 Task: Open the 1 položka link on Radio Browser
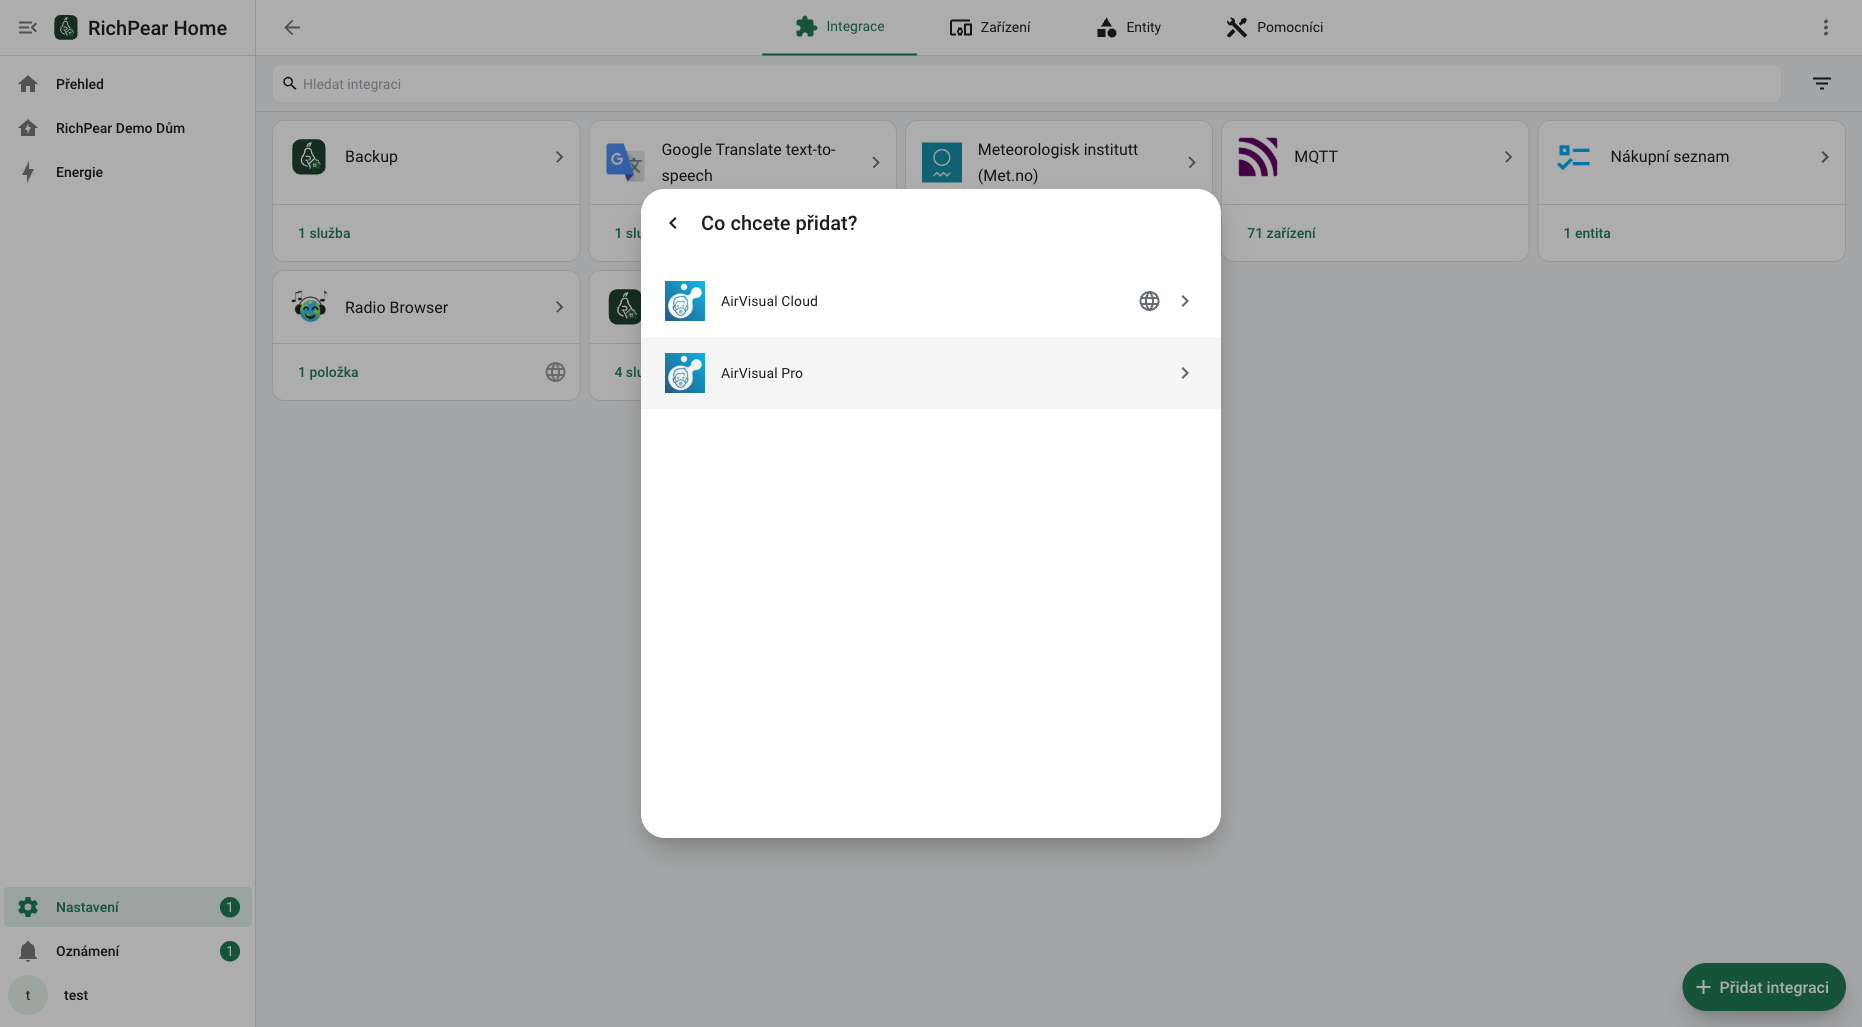328,372
